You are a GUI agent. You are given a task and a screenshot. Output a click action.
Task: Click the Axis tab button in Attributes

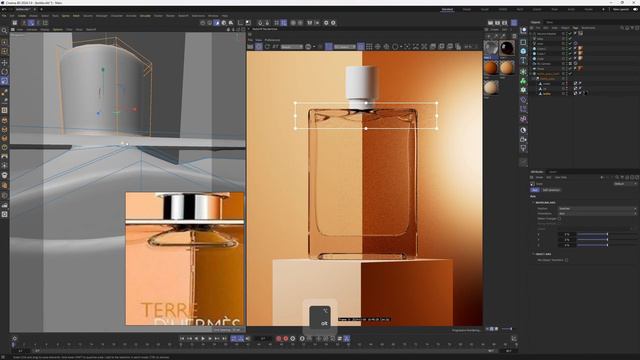pos(535,190)
